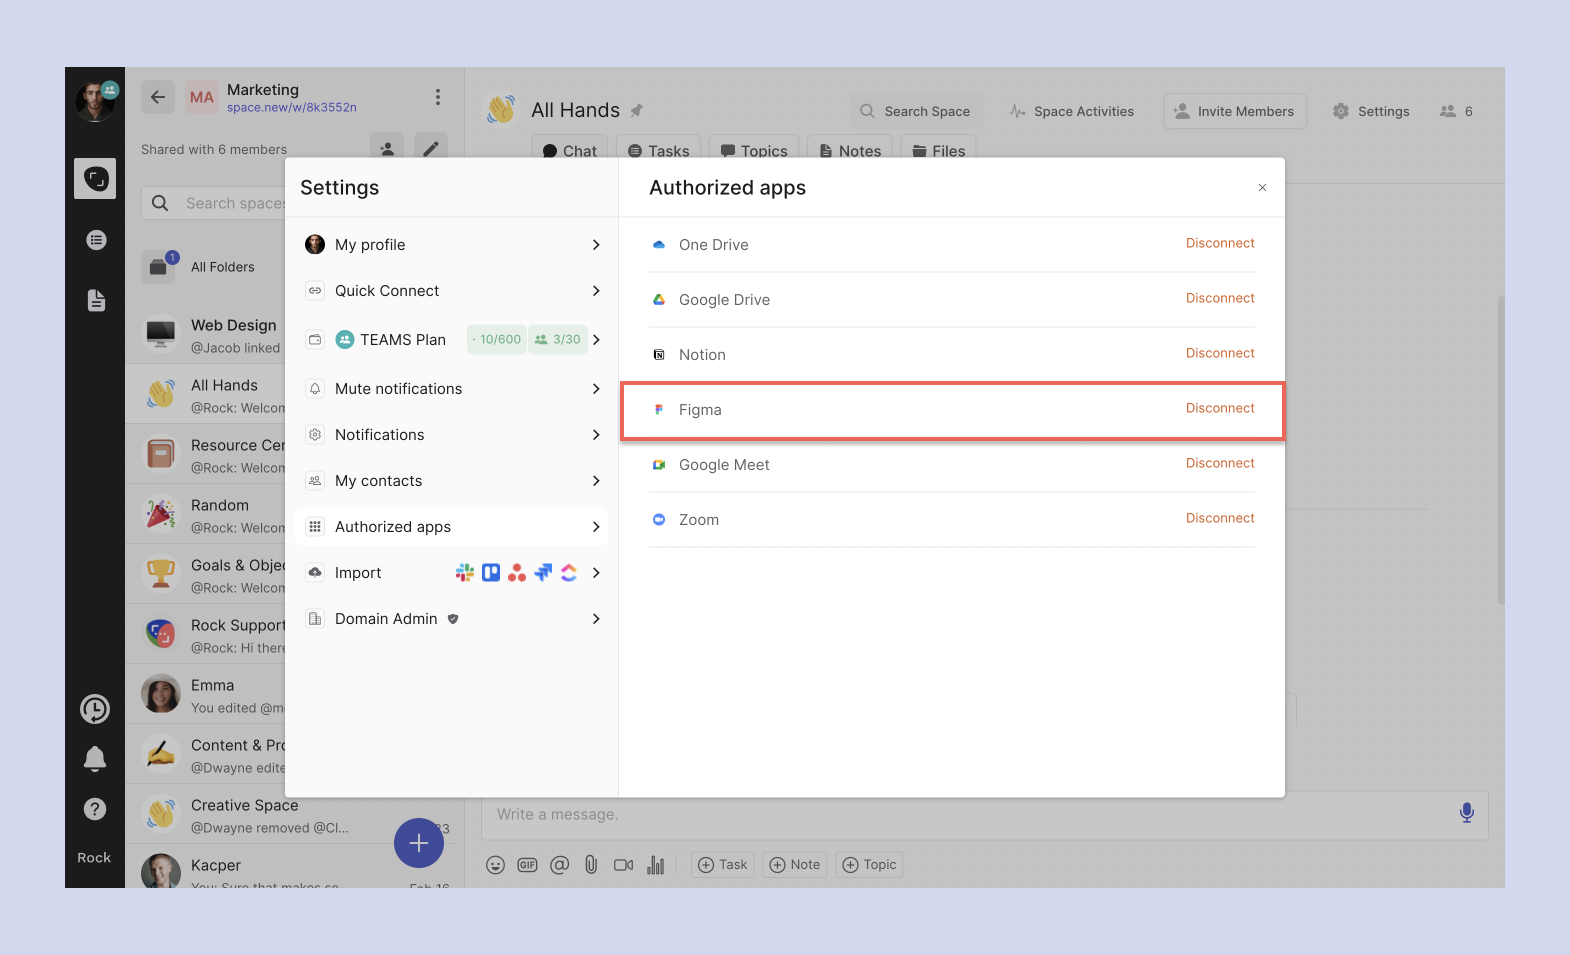Viewport: 1570px width, 955px height.
Task: Open the chat spaces sidebar icon
Action: tap(95, 179)
